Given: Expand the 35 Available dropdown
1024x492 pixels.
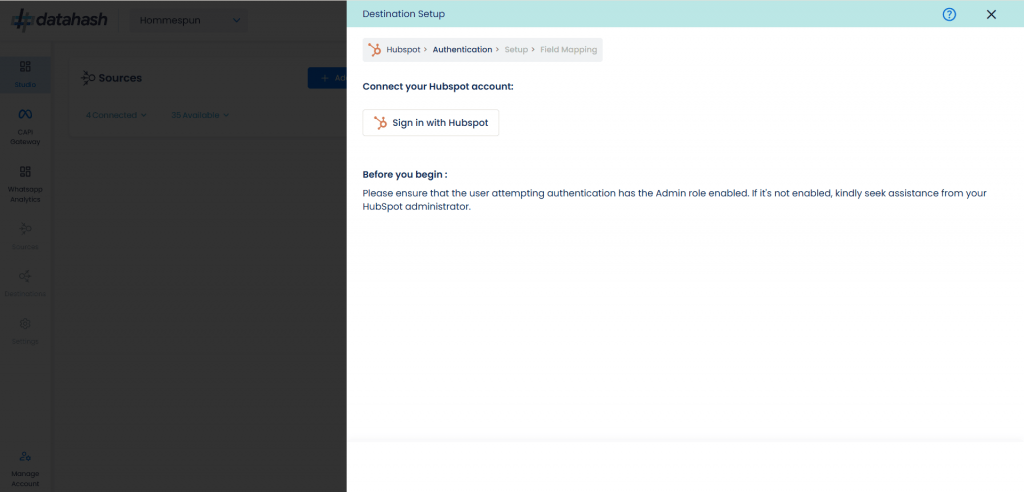Looking at the screenshot, I should [x=200, y=115].
